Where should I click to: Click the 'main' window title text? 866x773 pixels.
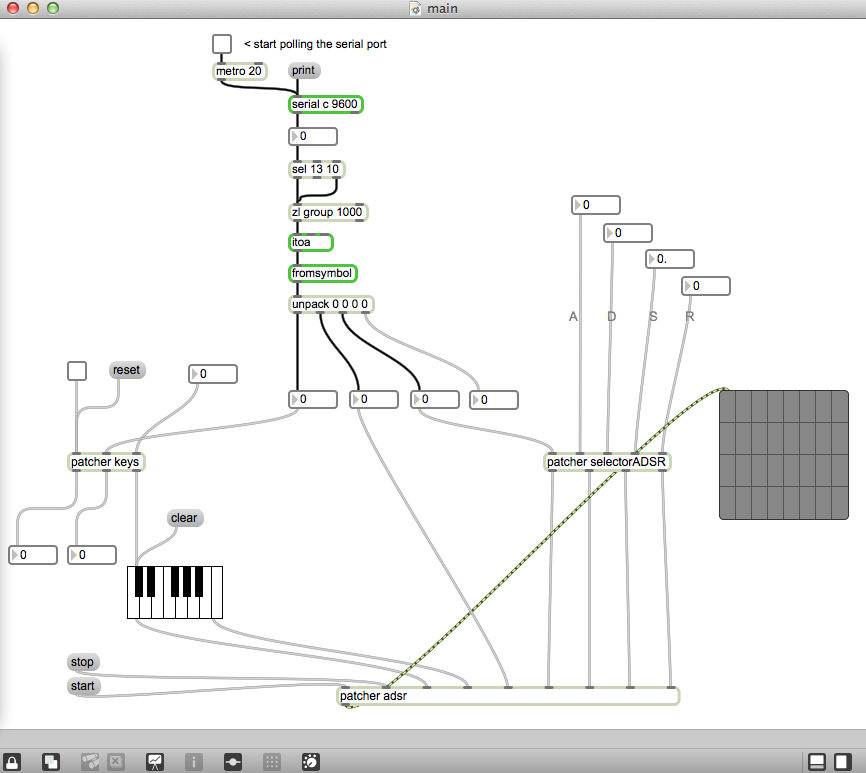point(442,9)
